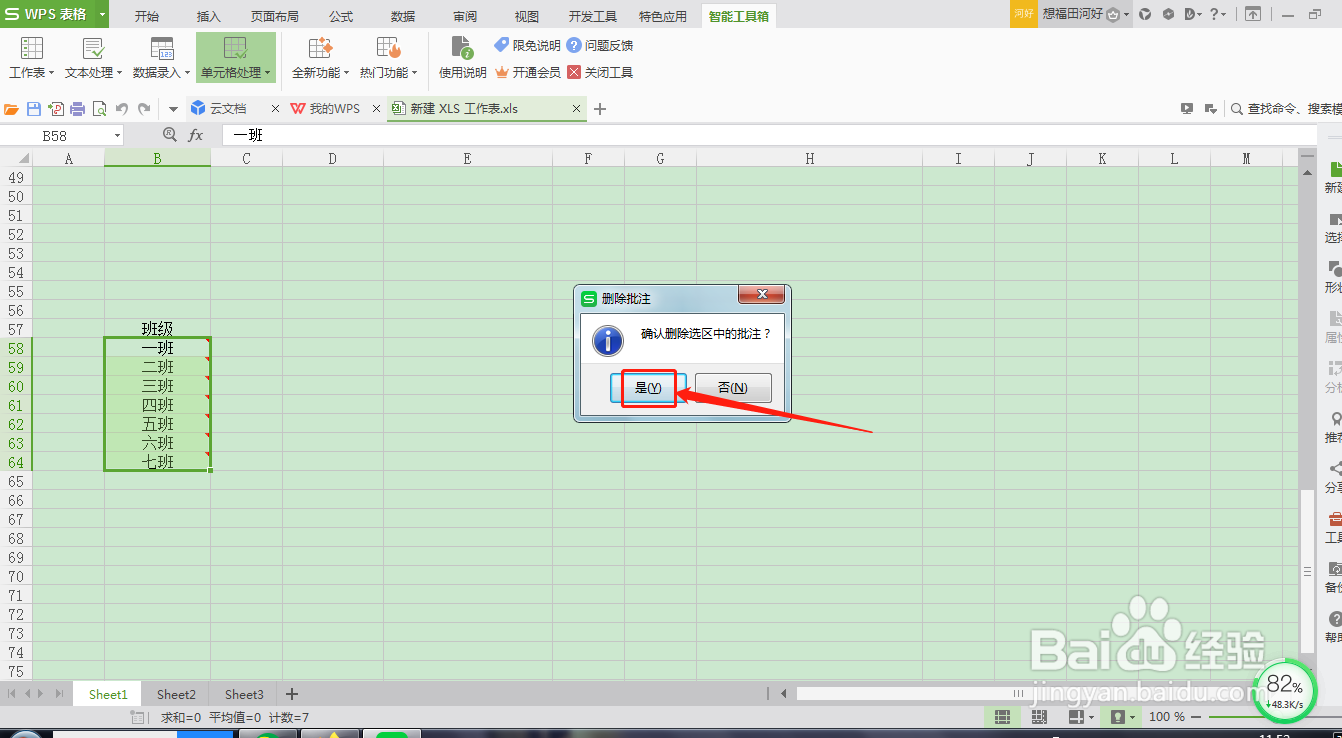The height and width of the screenshot is (738, 1342).
Task: Open the 帮助 help icon in right sidebar
Action: [x=1334, y=619]
